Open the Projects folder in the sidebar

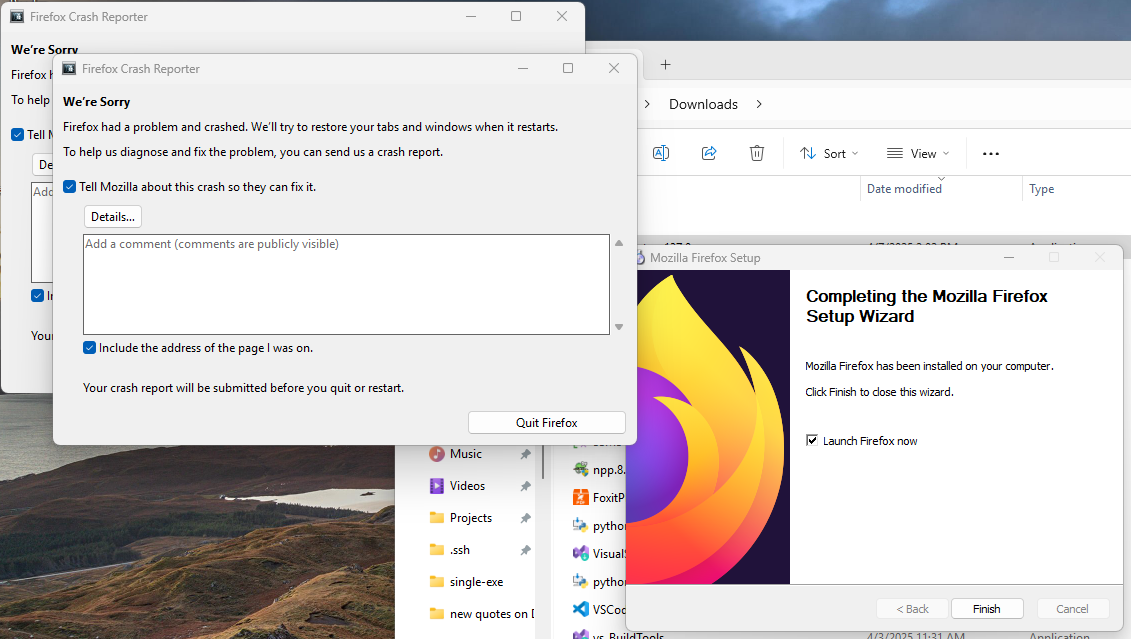470,518
